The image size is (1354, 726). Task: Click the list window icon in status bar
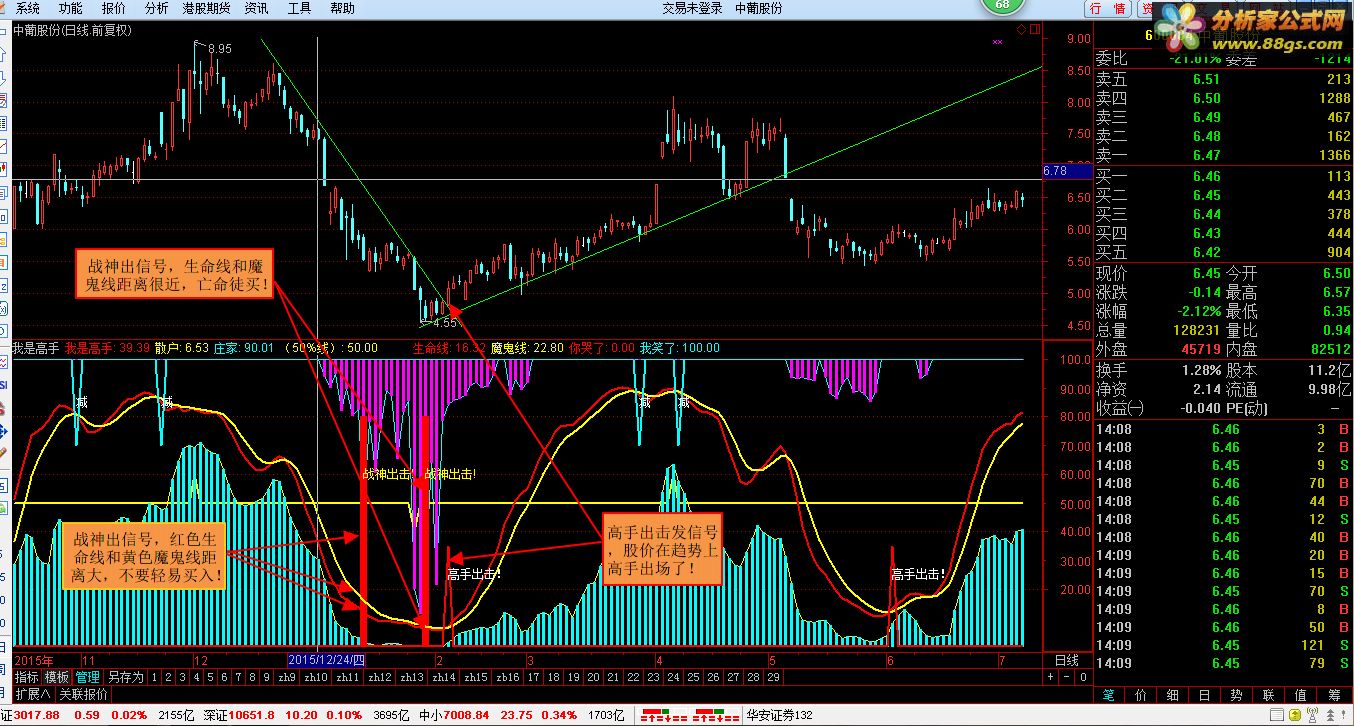click(1277, 715)
